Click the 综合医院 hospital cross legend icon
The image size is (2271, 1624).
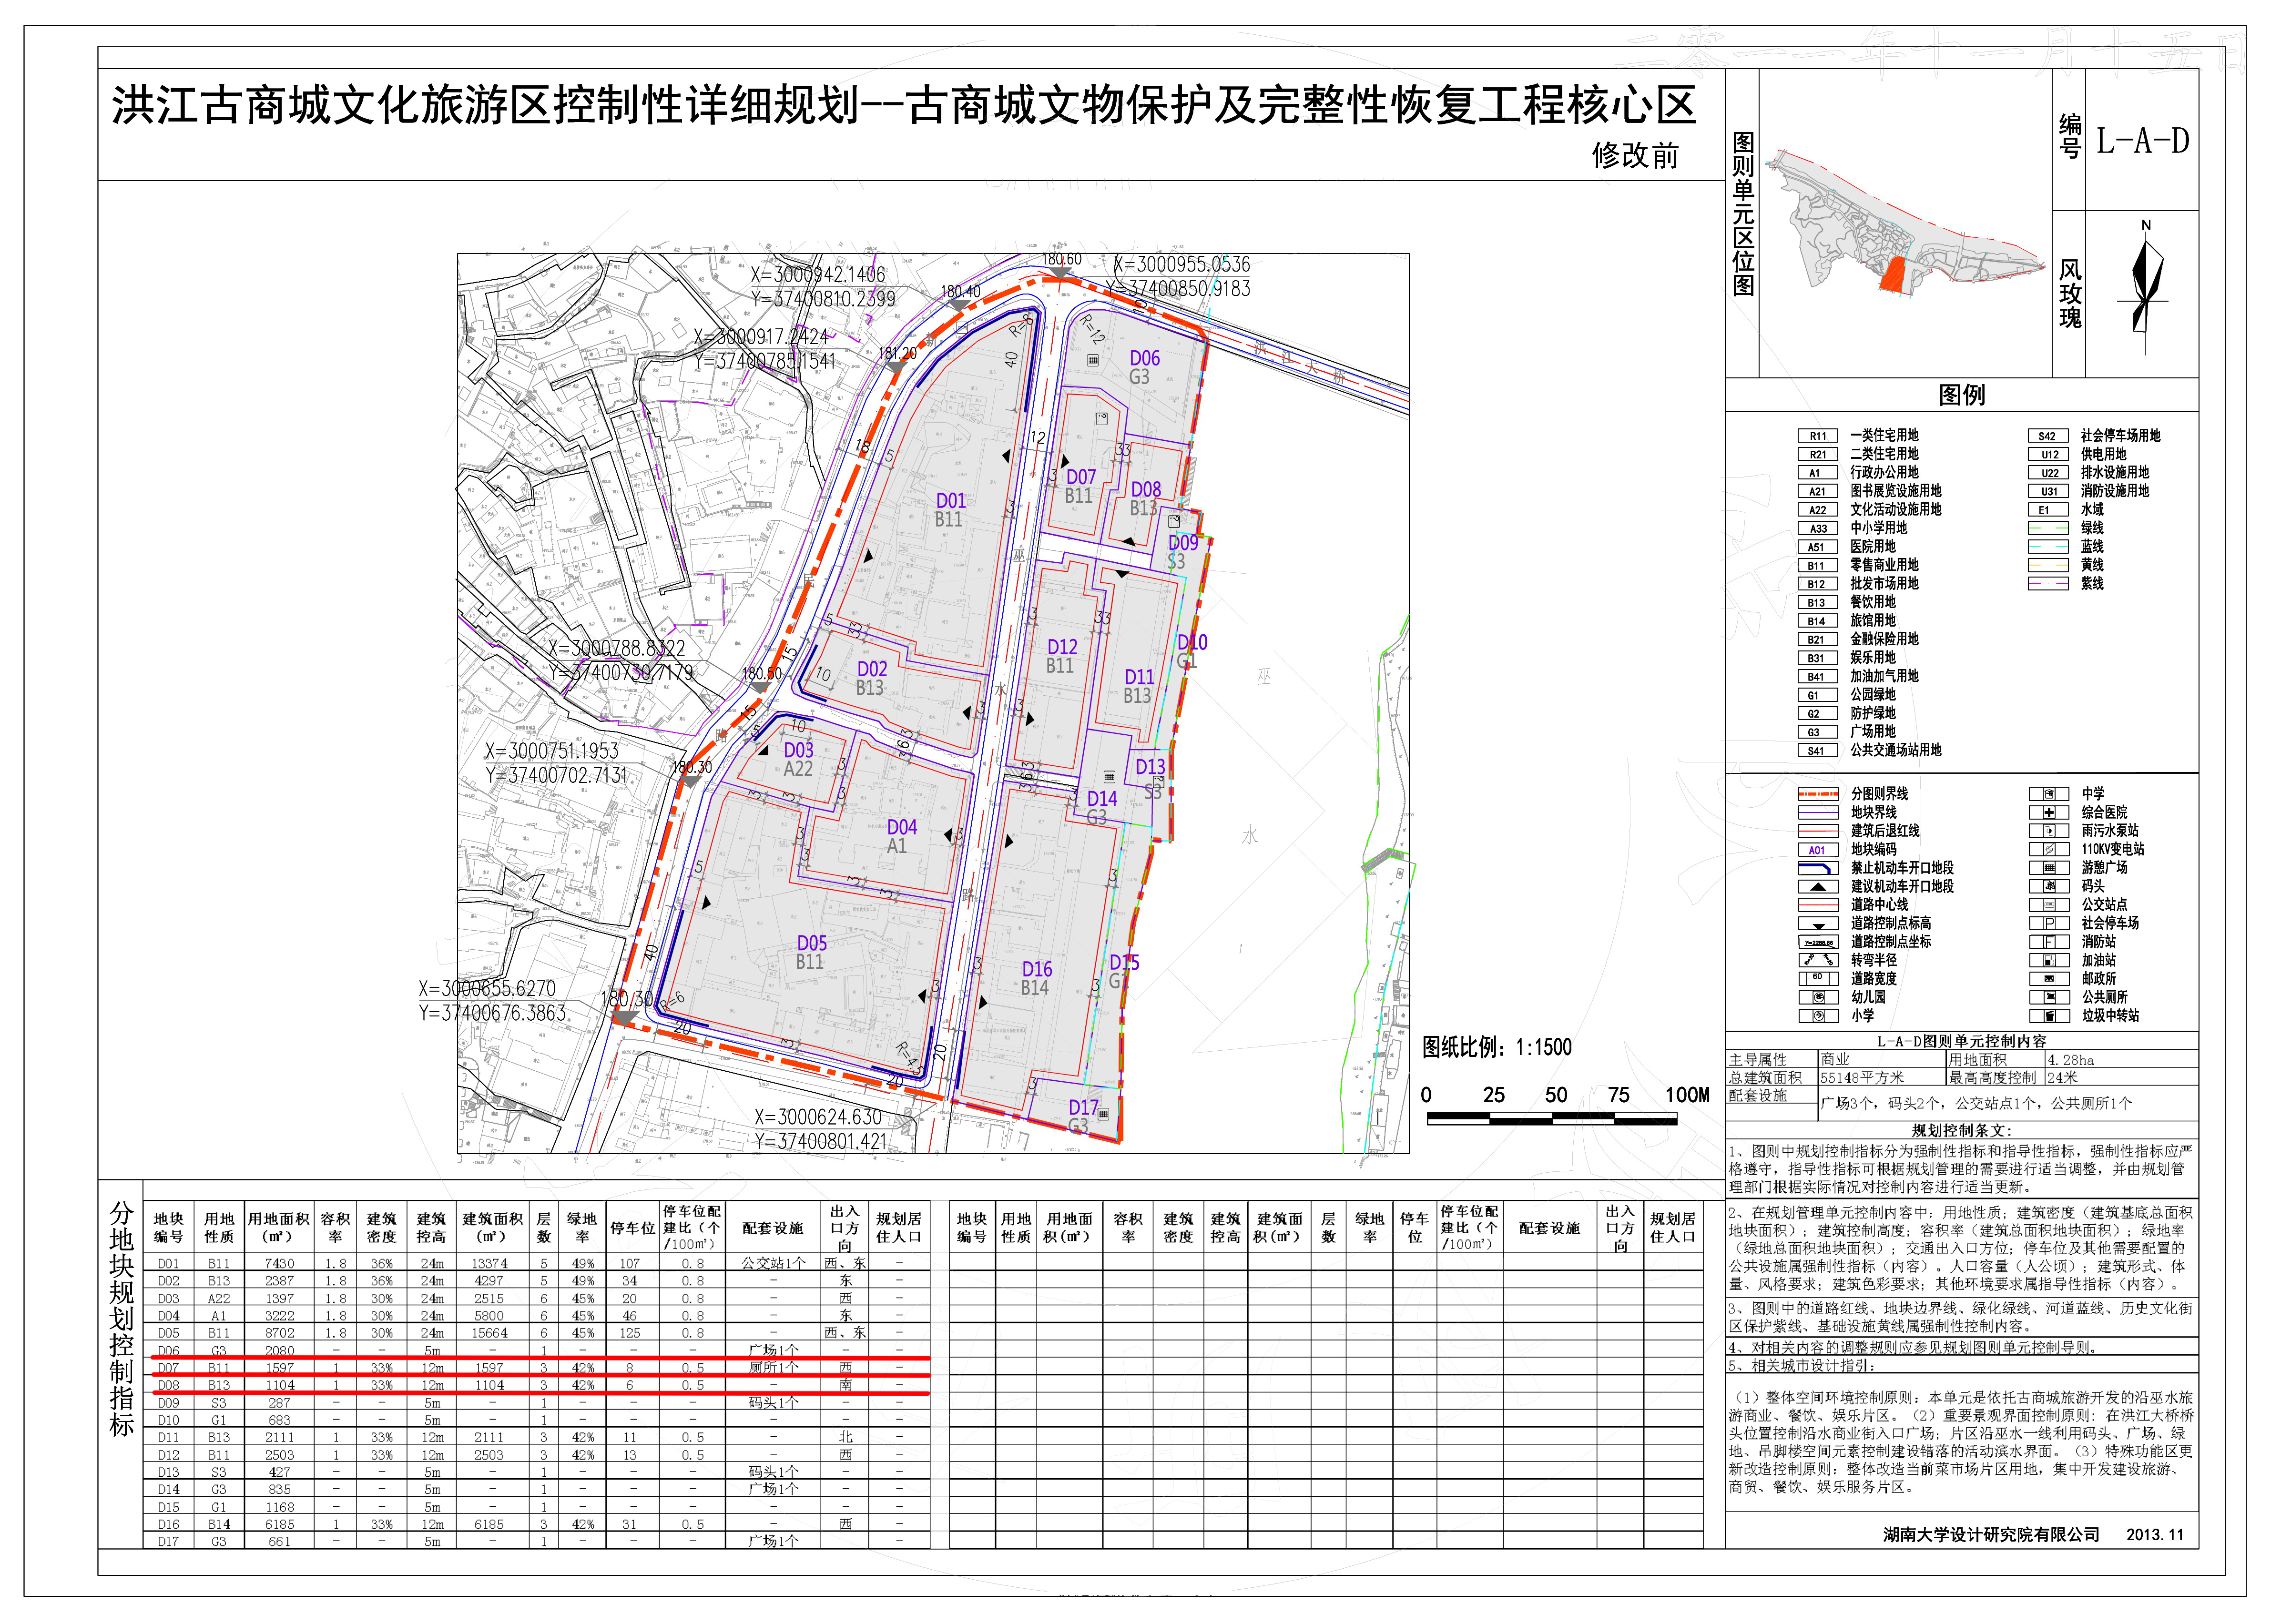click(x=2048, y=812)
